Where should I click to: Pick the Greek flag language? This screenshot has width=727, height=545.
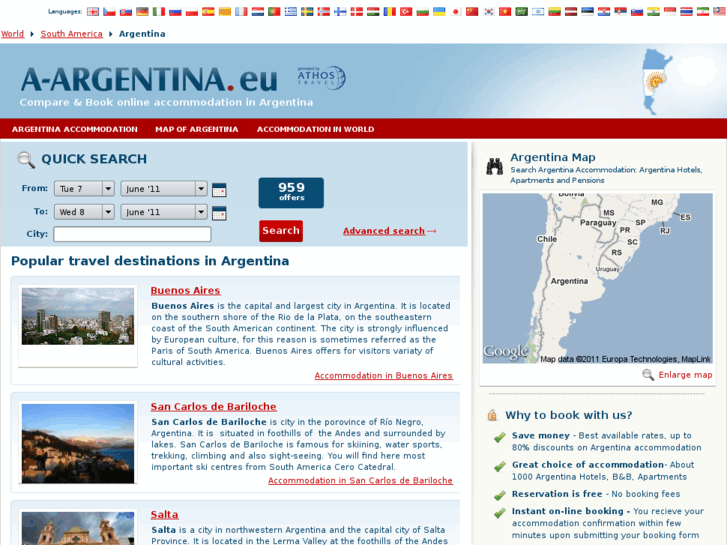click(291, 12)
